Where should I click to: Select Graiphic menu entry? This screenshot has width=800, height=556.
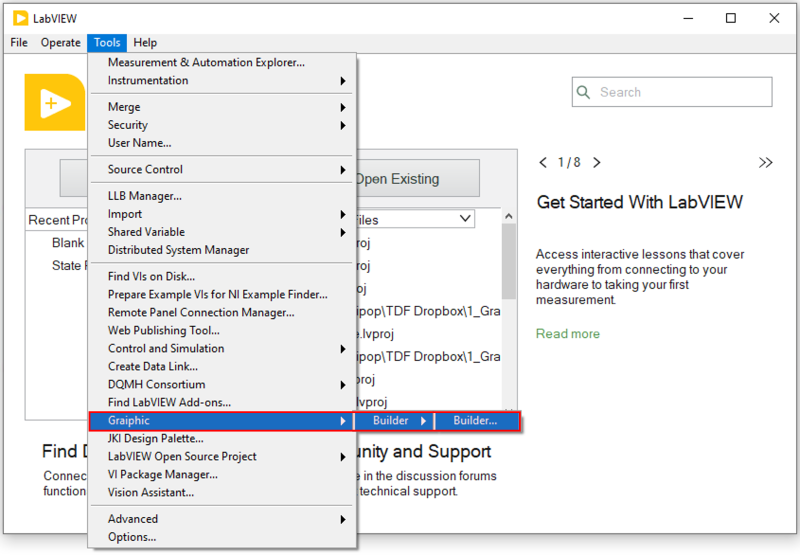point(221,421)
